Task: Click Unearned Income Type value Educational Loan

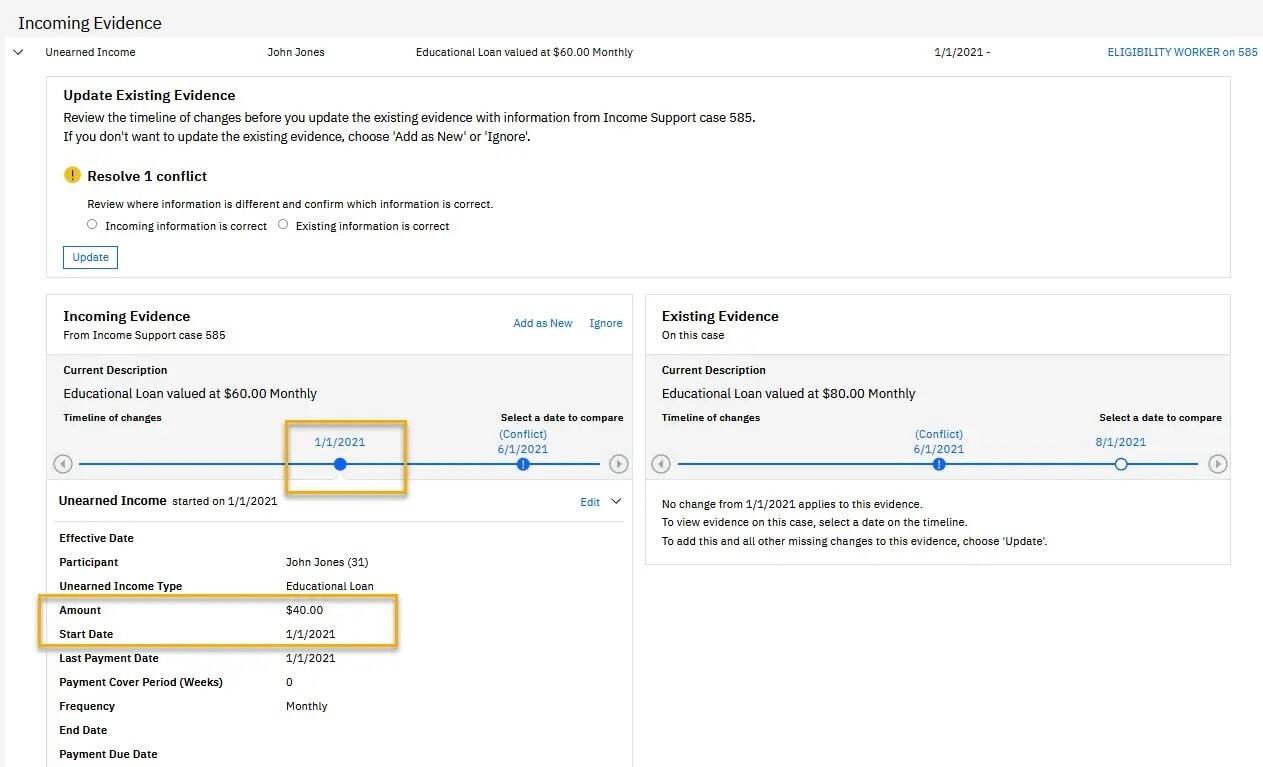Action: point(330,586)
